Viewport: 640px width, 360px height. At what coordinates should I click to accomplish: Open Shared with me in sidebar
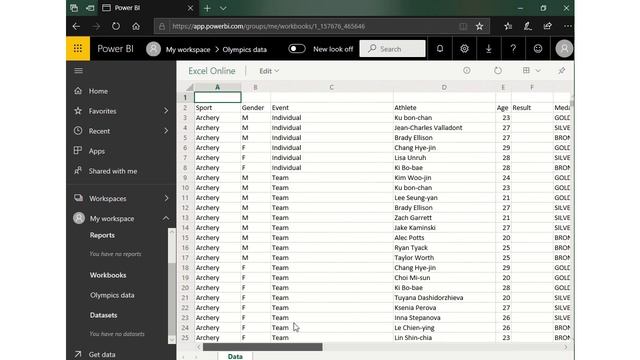(x=113, y=171)
